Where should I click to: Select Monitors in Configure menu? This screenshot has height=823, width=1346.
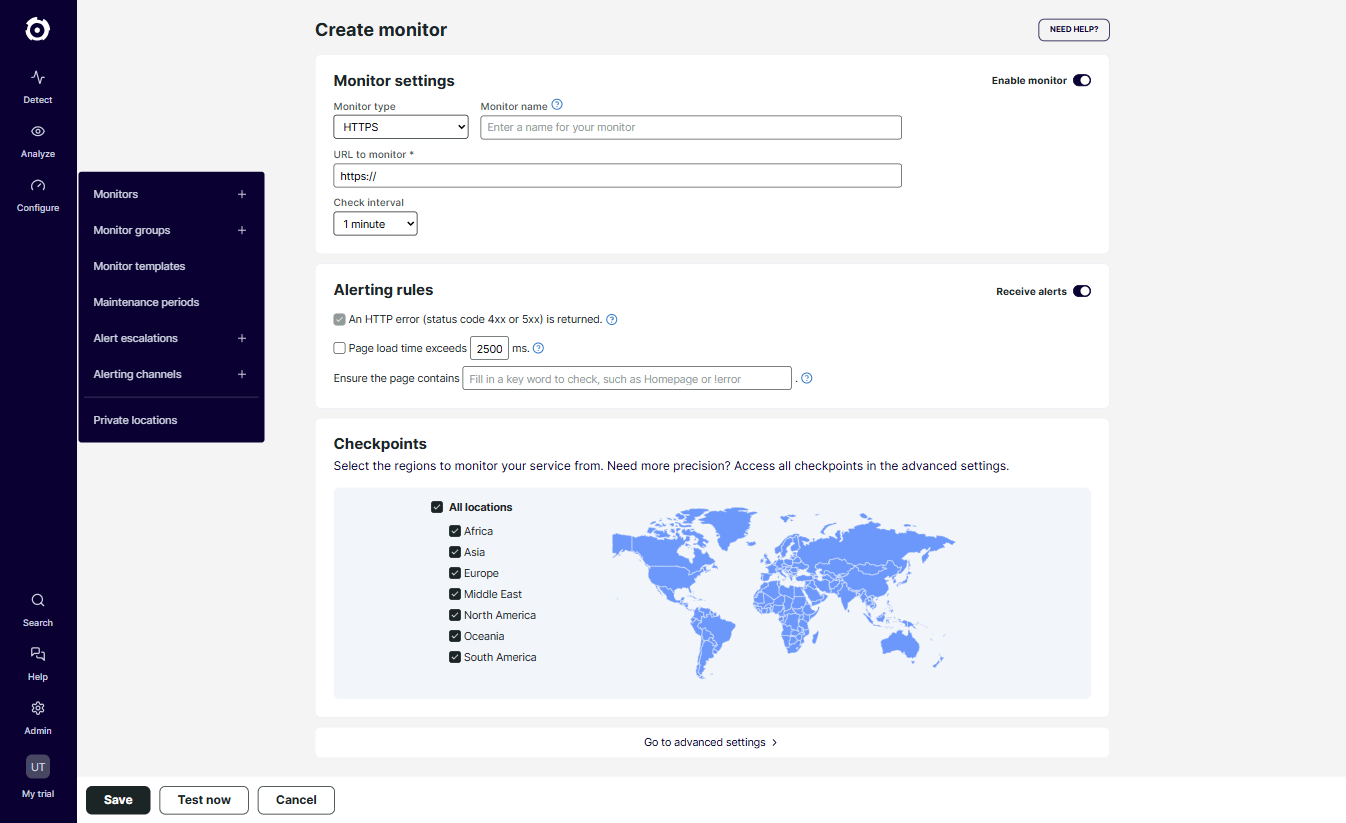pos(116,194)
